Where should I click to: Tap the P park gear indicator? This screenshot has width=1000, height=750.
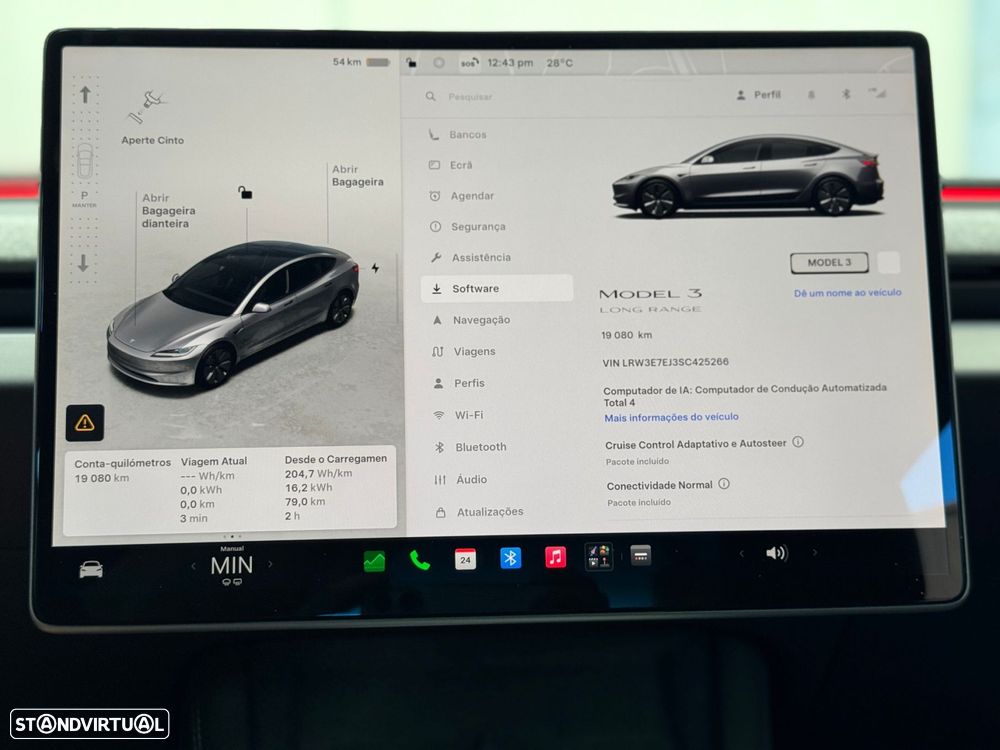[84, 196]
